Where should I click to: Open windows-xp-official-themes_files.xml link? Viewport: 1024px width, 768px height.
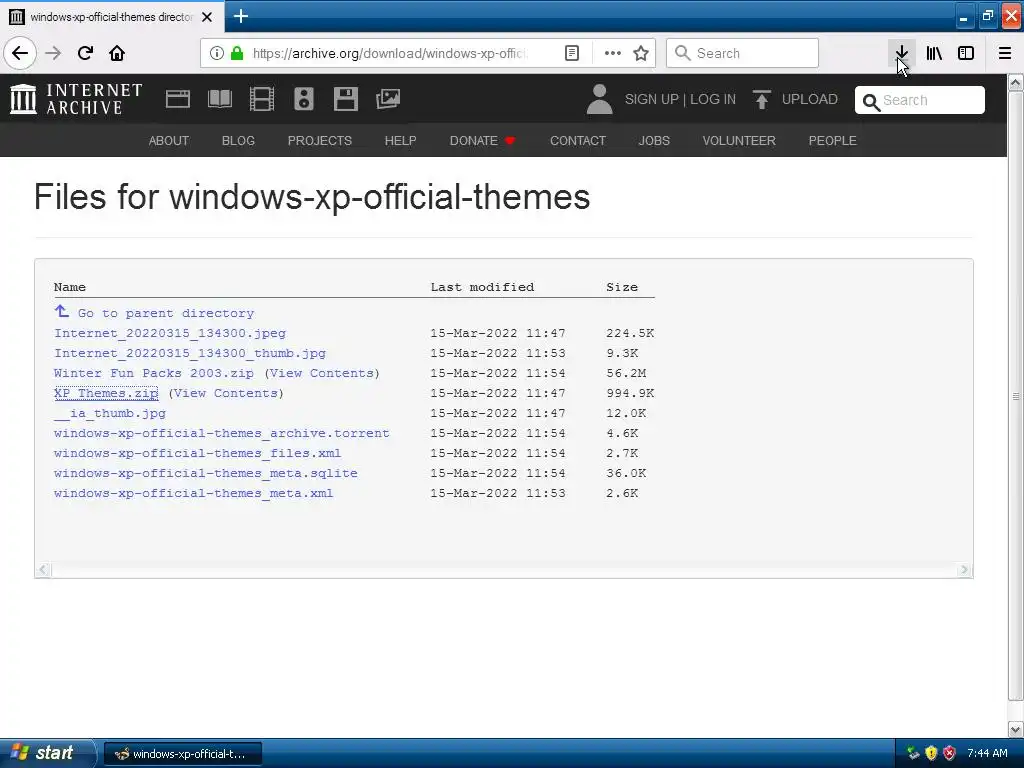pos(198,453)
